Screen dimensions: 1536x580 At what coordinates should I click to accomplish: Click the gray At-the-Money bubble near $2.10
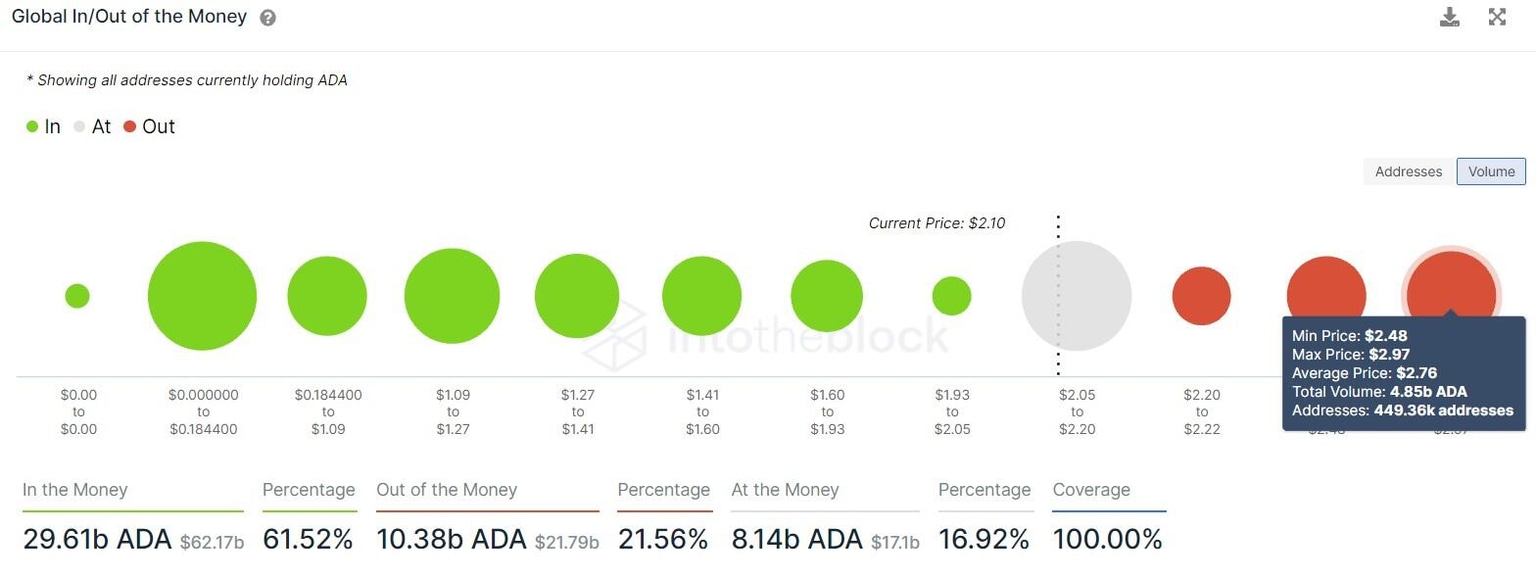[1076, 295]
